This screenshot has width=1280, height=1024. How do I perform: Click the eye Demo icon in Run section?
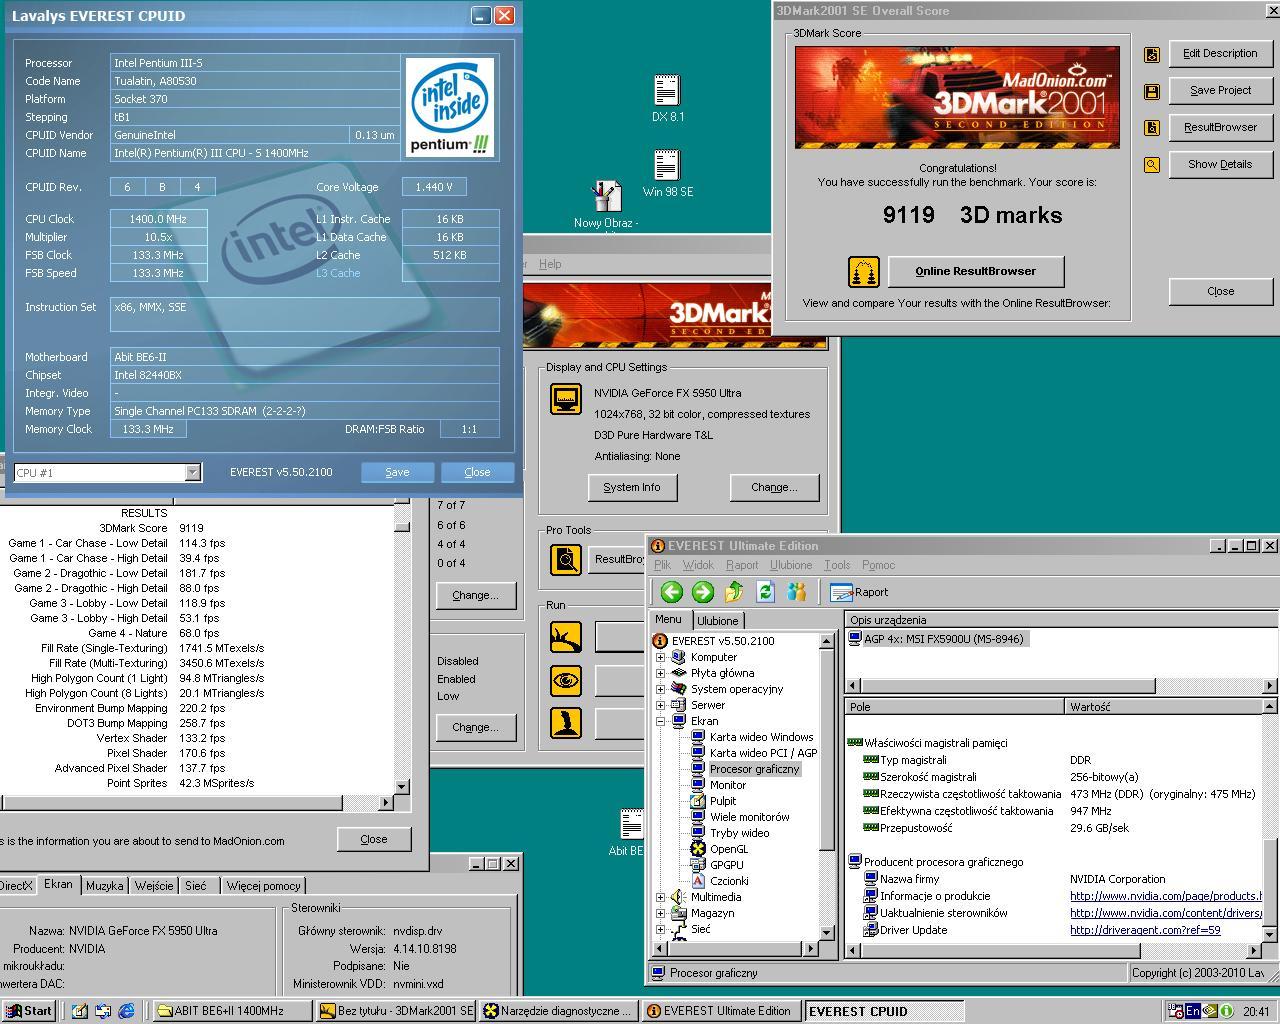pyautogui.click(x=566, y=681)
